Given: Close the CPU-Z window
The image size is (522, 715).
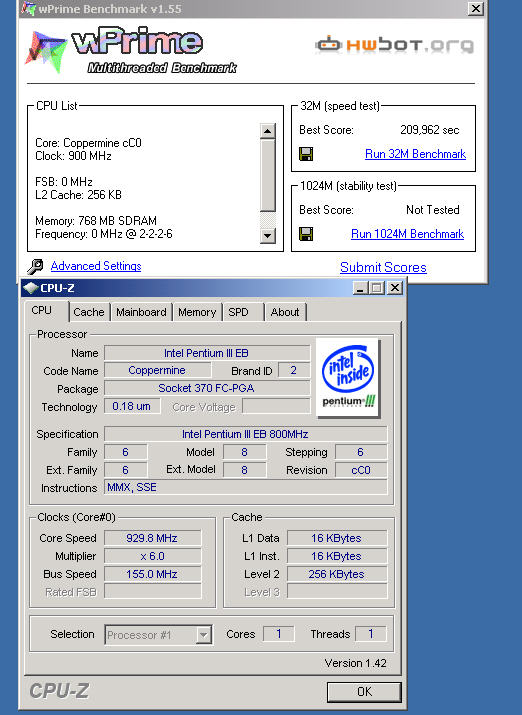Looking at the screenshot, I should (x=395, y=288).
